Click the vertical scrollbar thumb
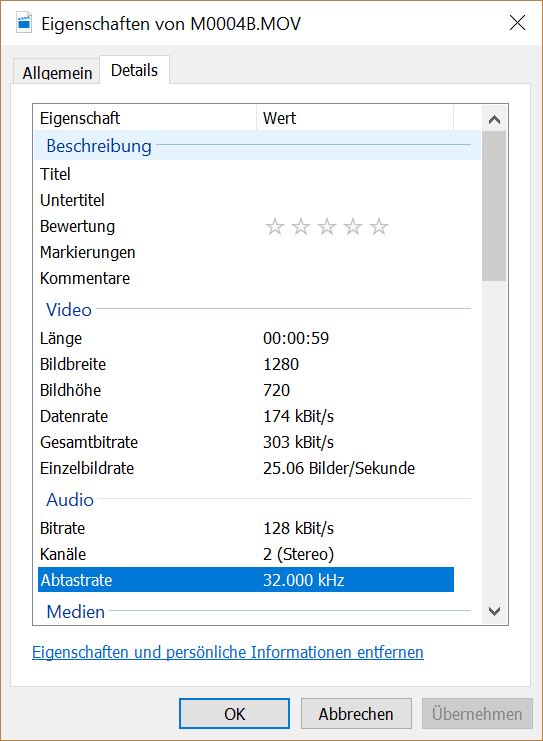Image resolution: width=543 pixels, height=741 pixels. pos(494,206)
